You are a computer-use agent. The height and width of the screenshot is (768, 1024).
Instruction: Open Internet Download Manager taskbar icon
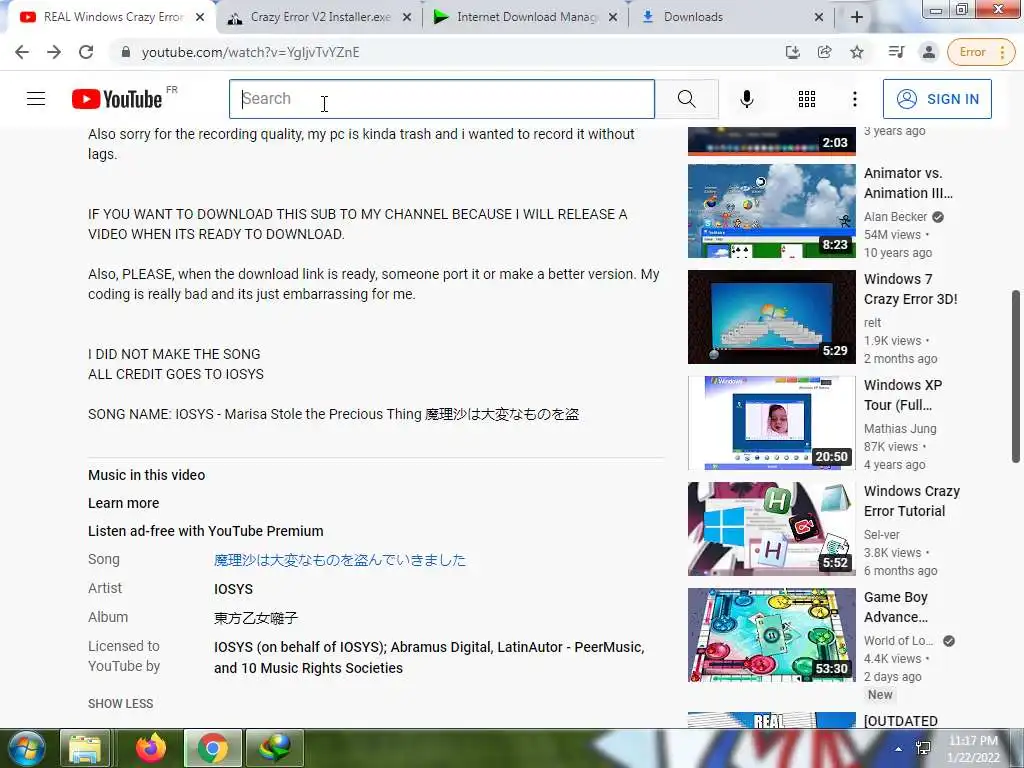tap(275, 748)
